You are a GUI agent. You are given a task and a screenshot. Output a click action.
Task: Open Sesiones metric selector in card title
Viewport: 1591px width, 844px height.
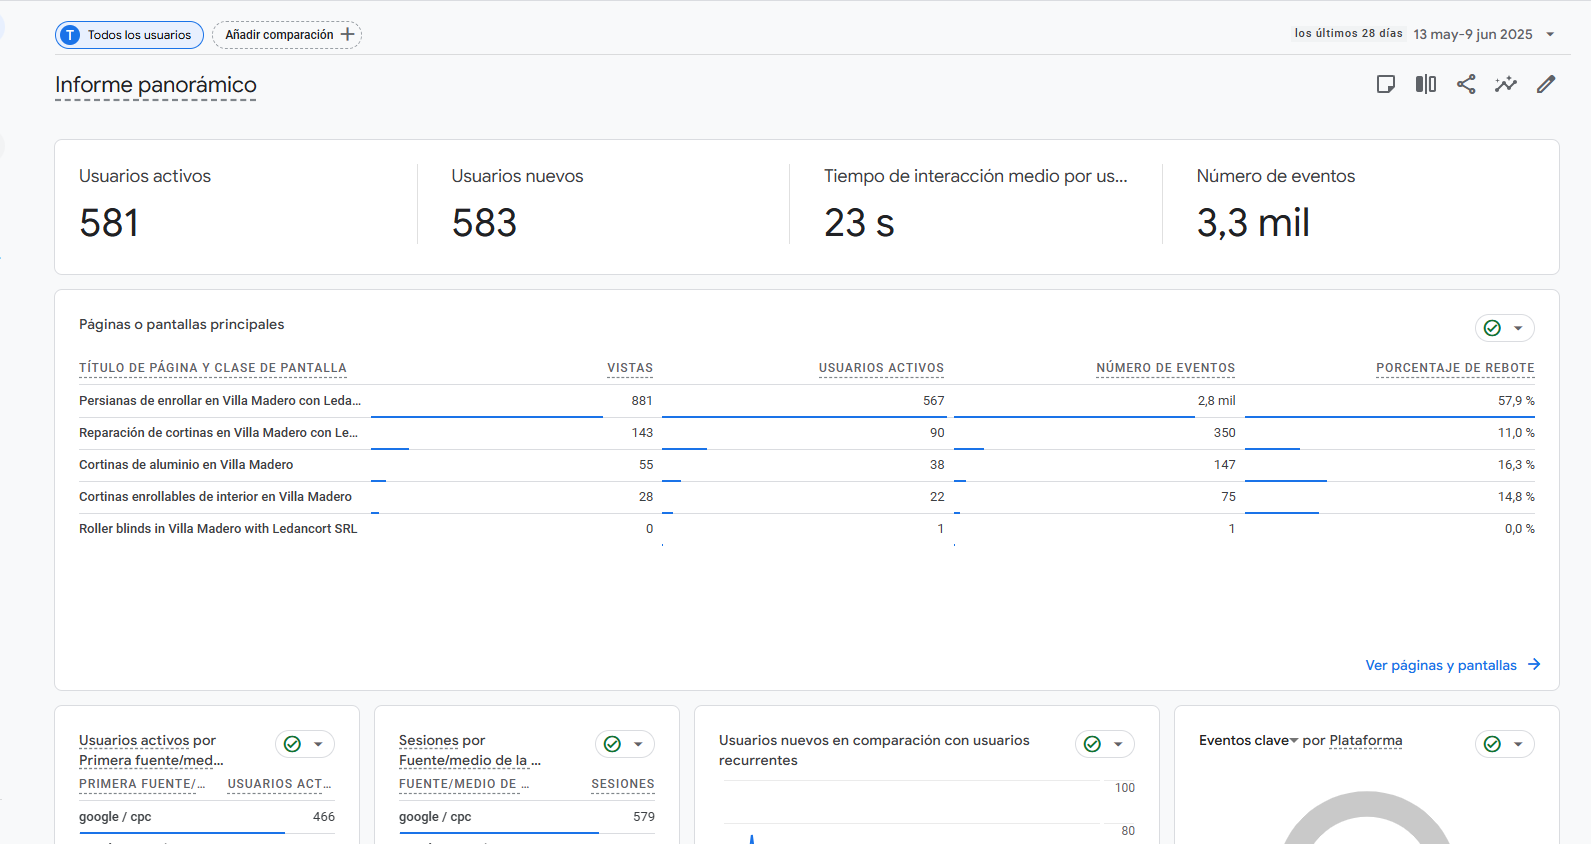[x=429, y=741]
